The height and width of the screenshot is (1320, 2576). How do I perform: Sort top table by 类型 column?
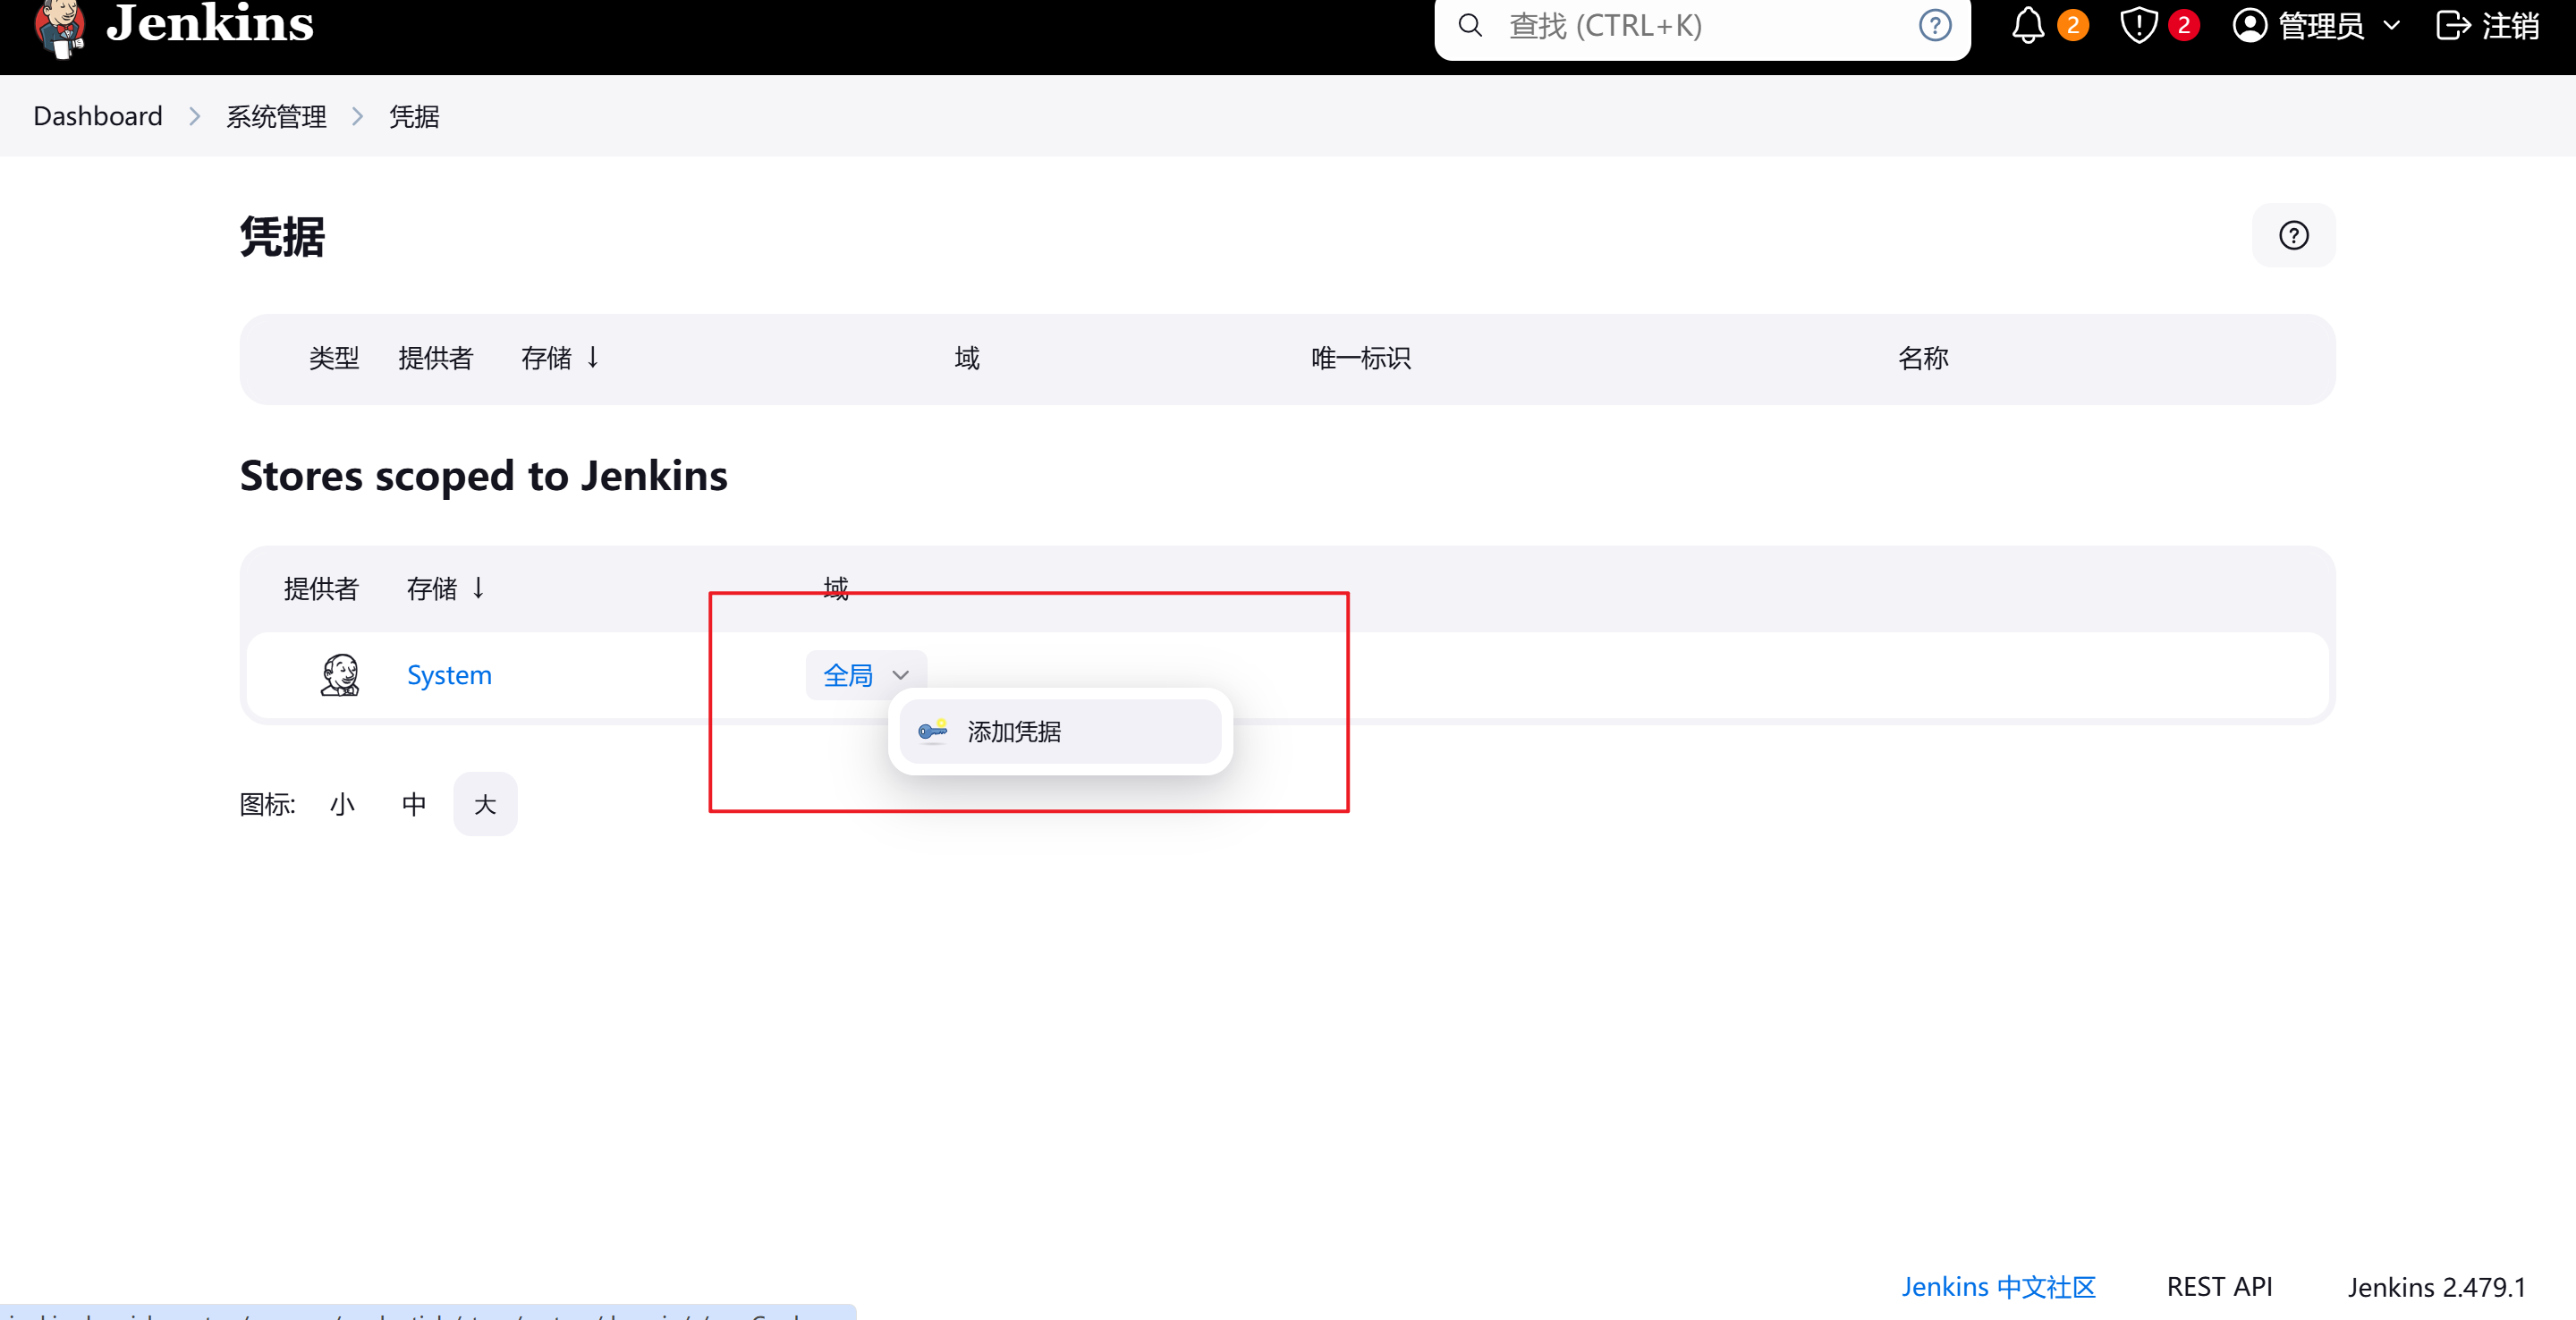click(x=334, y=358)
